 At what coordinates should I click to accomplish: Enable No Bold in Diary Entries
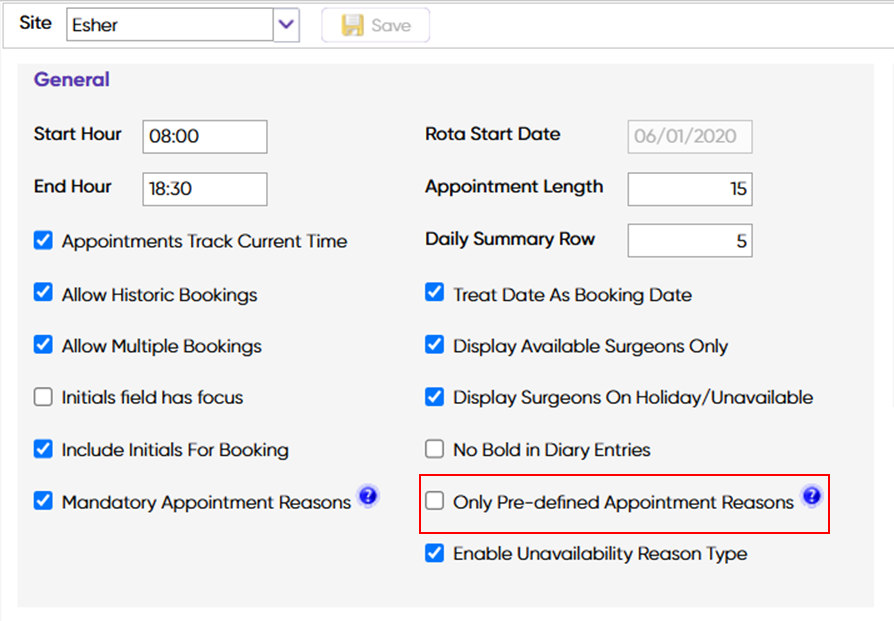pos(434,449)
